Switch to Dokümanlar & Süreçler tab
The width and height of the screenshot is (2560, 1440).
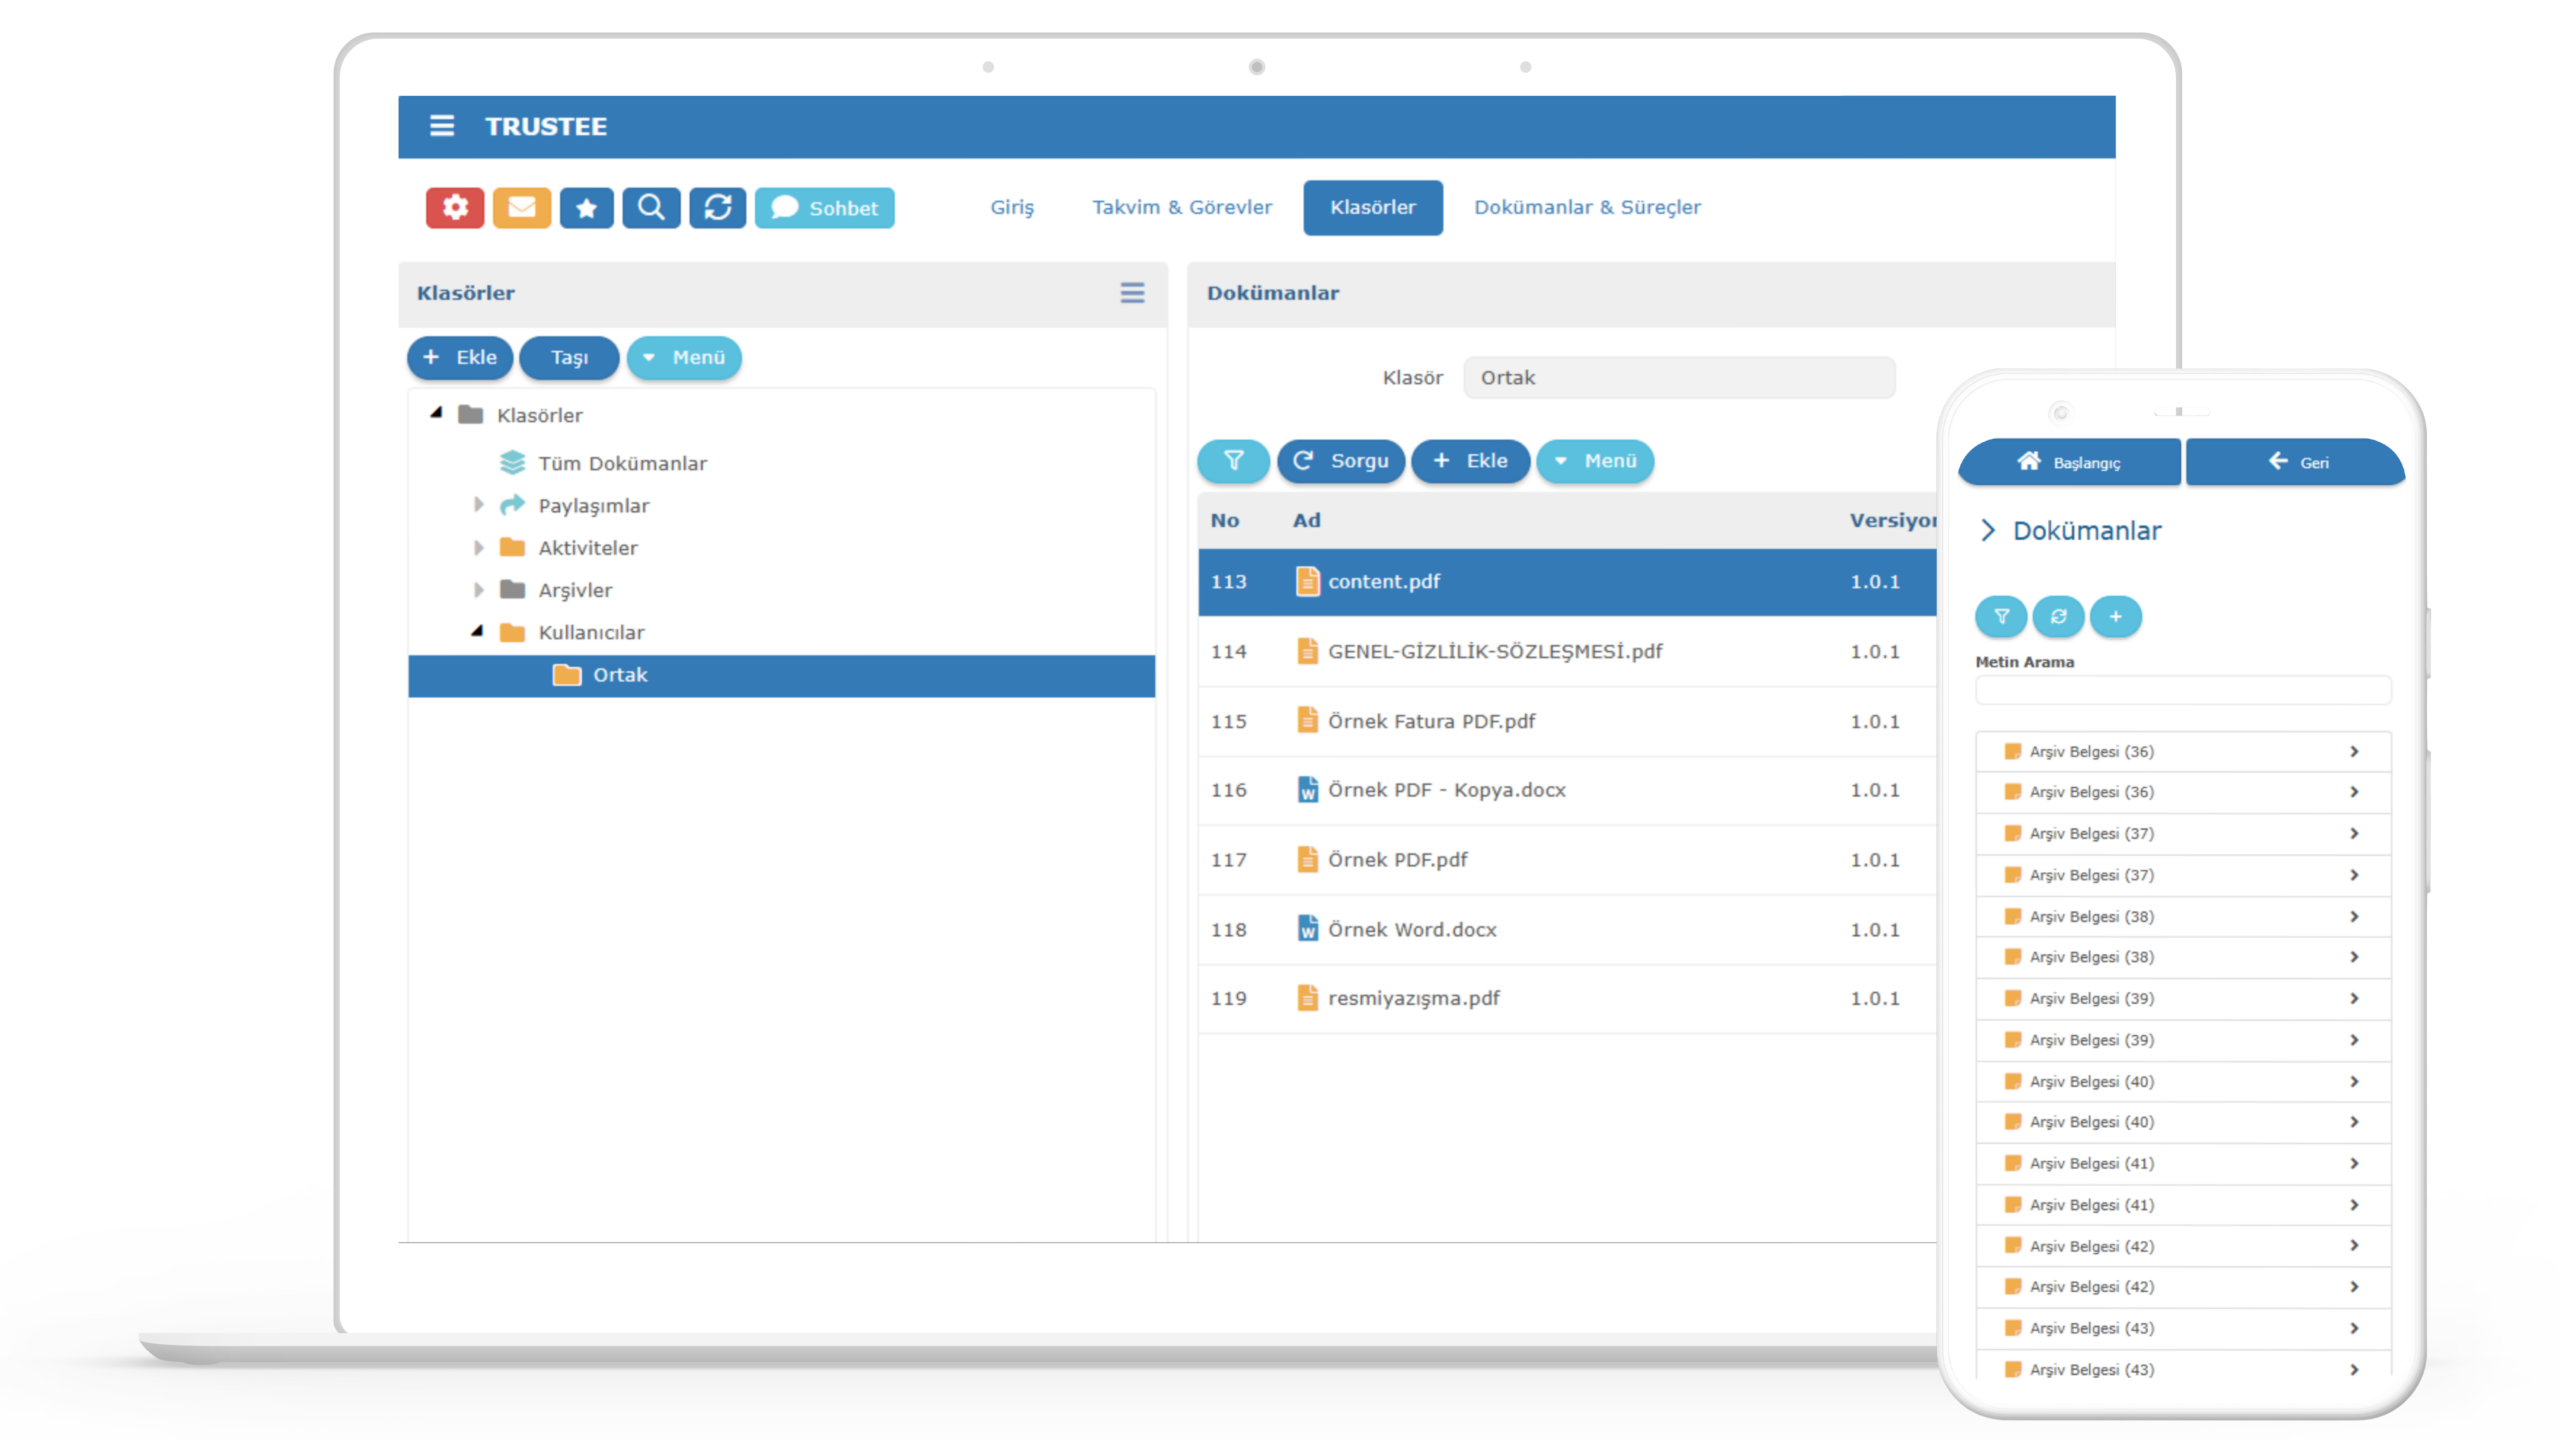click(x=1587, y=207)
